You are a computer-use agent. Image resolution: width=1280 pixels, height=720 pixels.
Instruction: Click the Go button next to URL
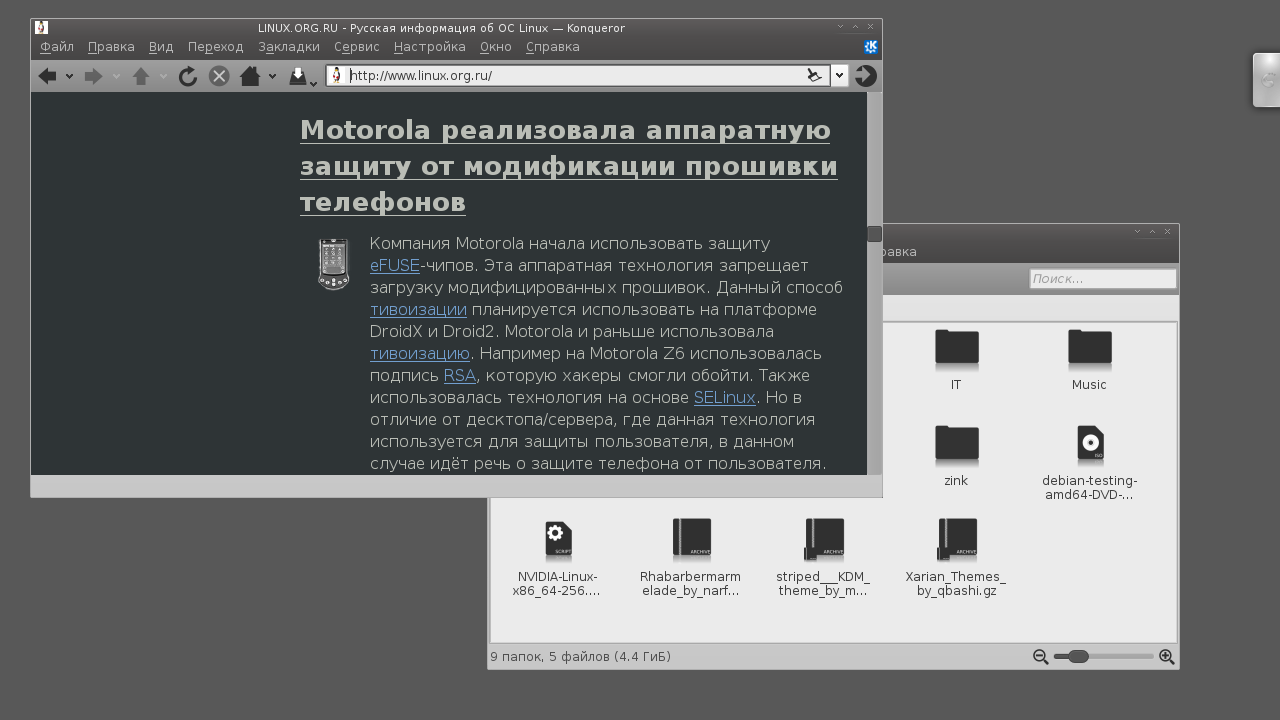[x=866, y=76]
